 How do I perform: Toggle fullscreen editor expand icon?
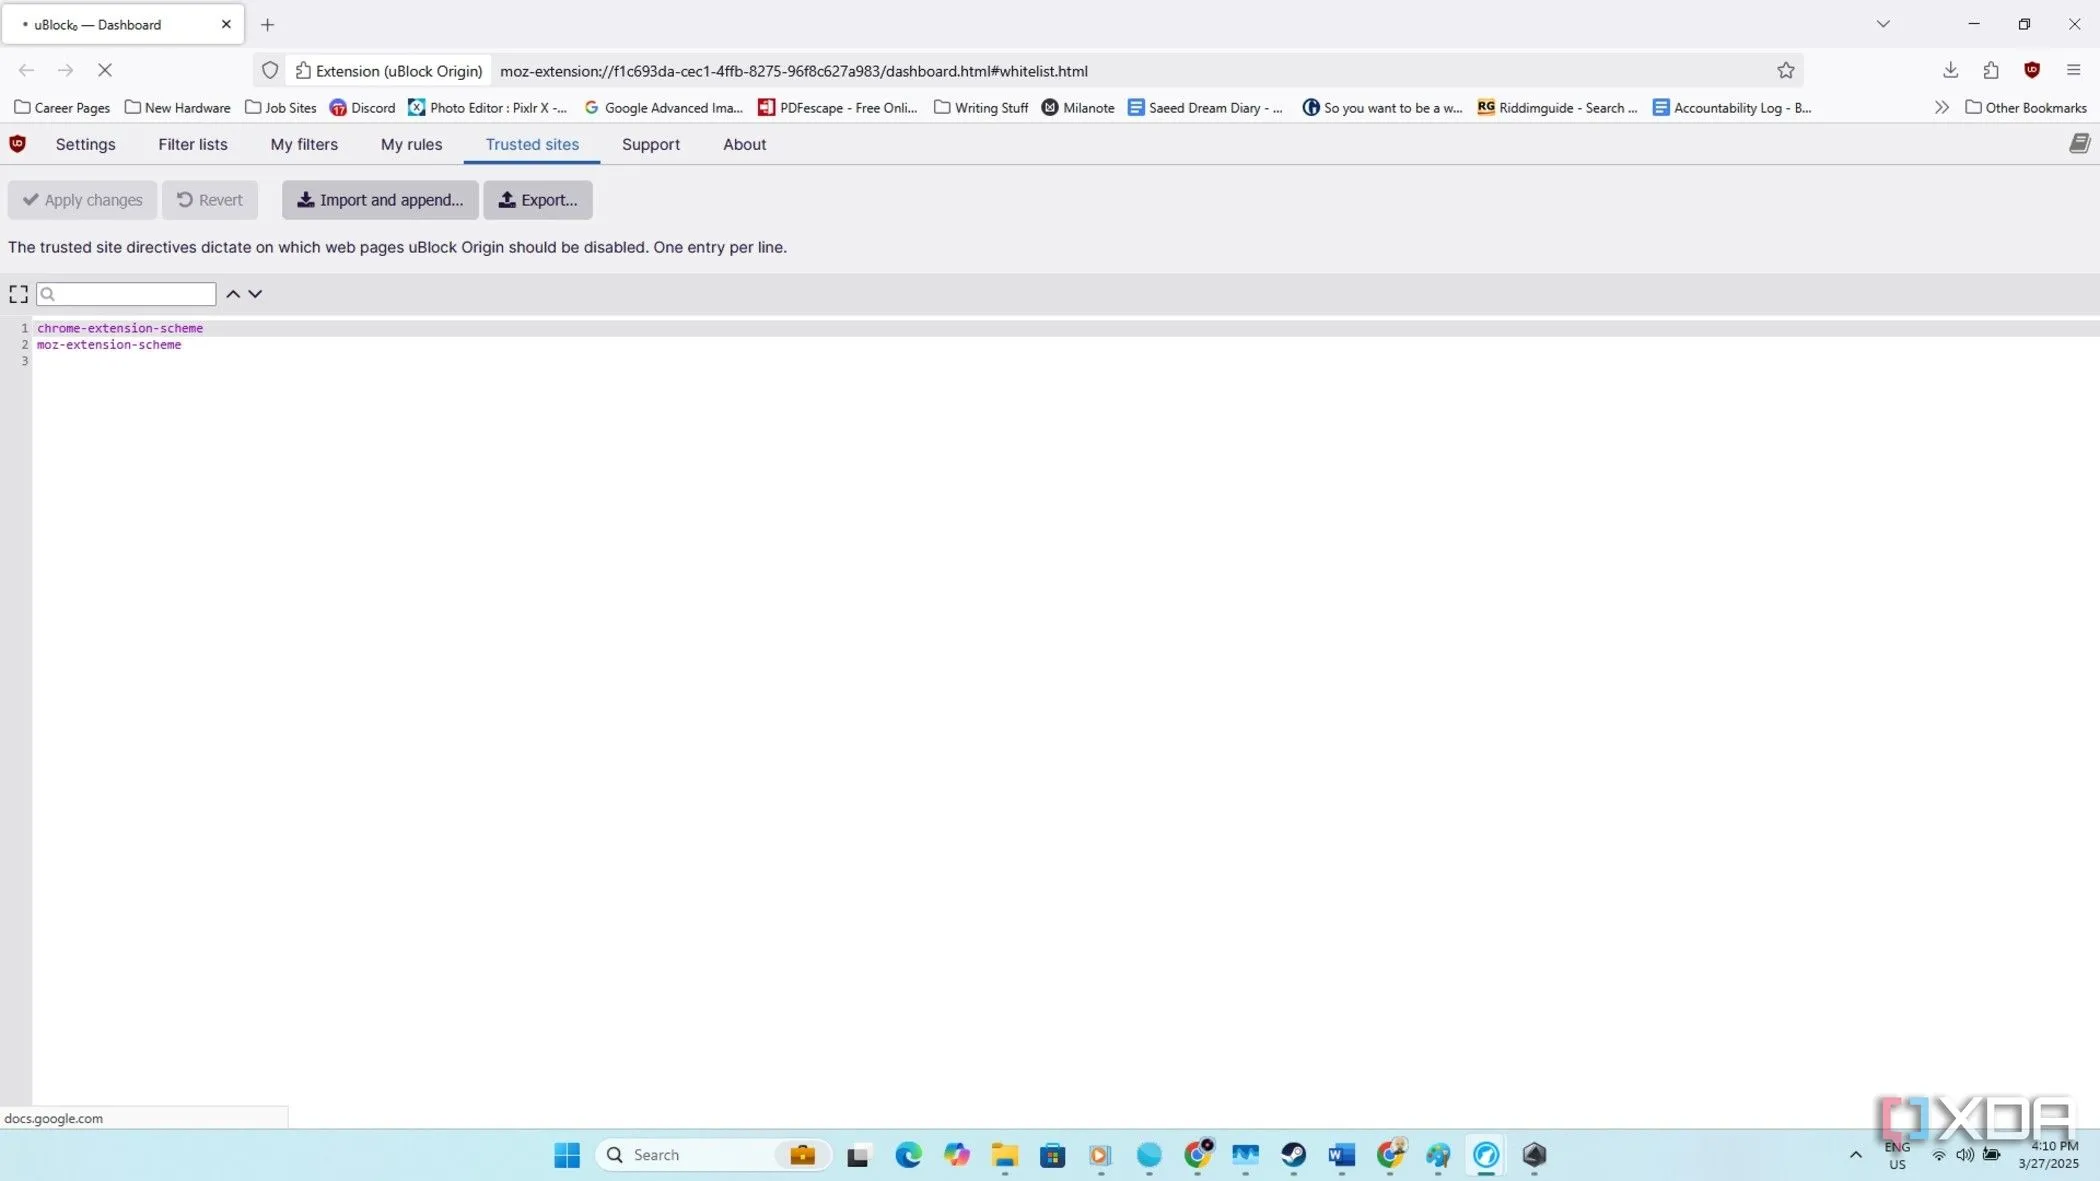(18, 294)
